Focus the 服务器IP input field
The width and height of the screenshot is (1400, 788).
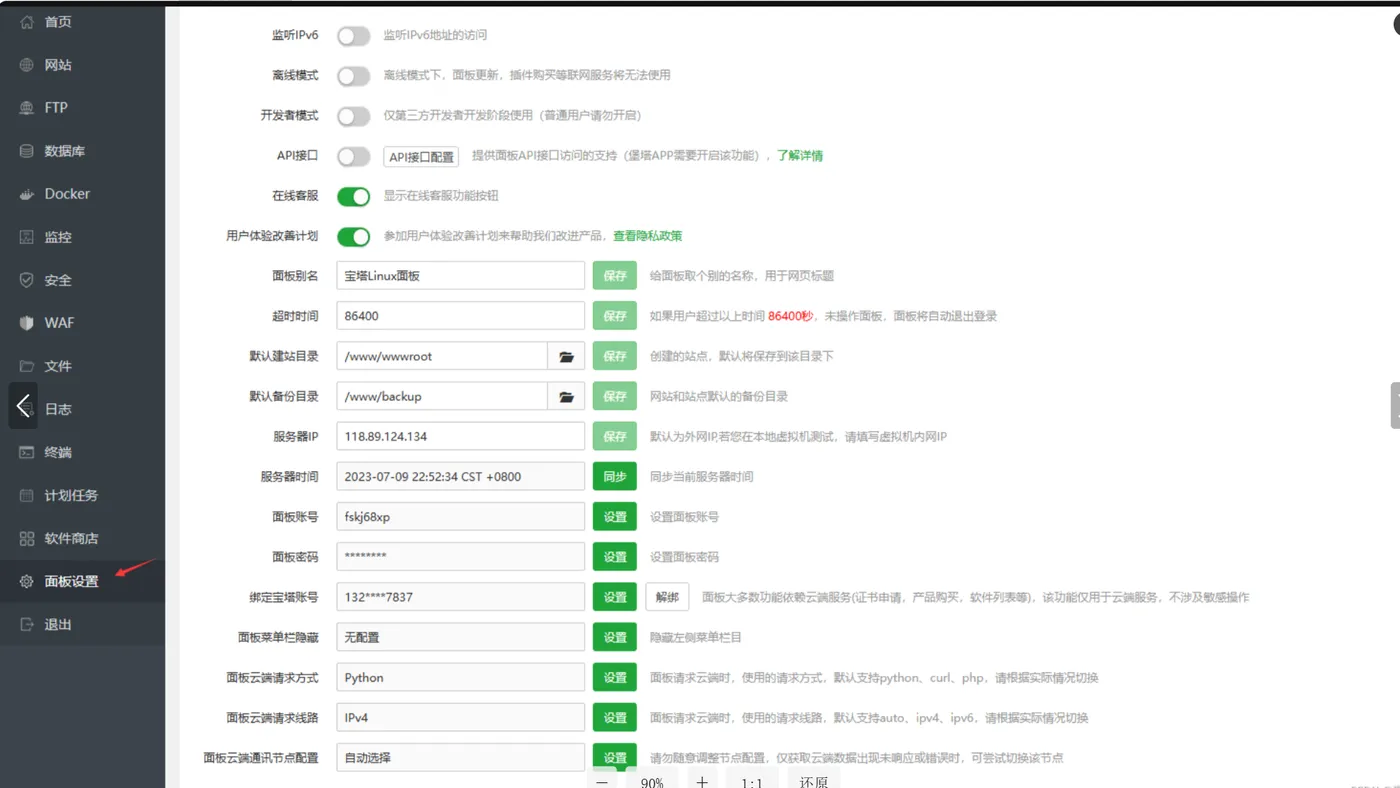coord(460,436)
